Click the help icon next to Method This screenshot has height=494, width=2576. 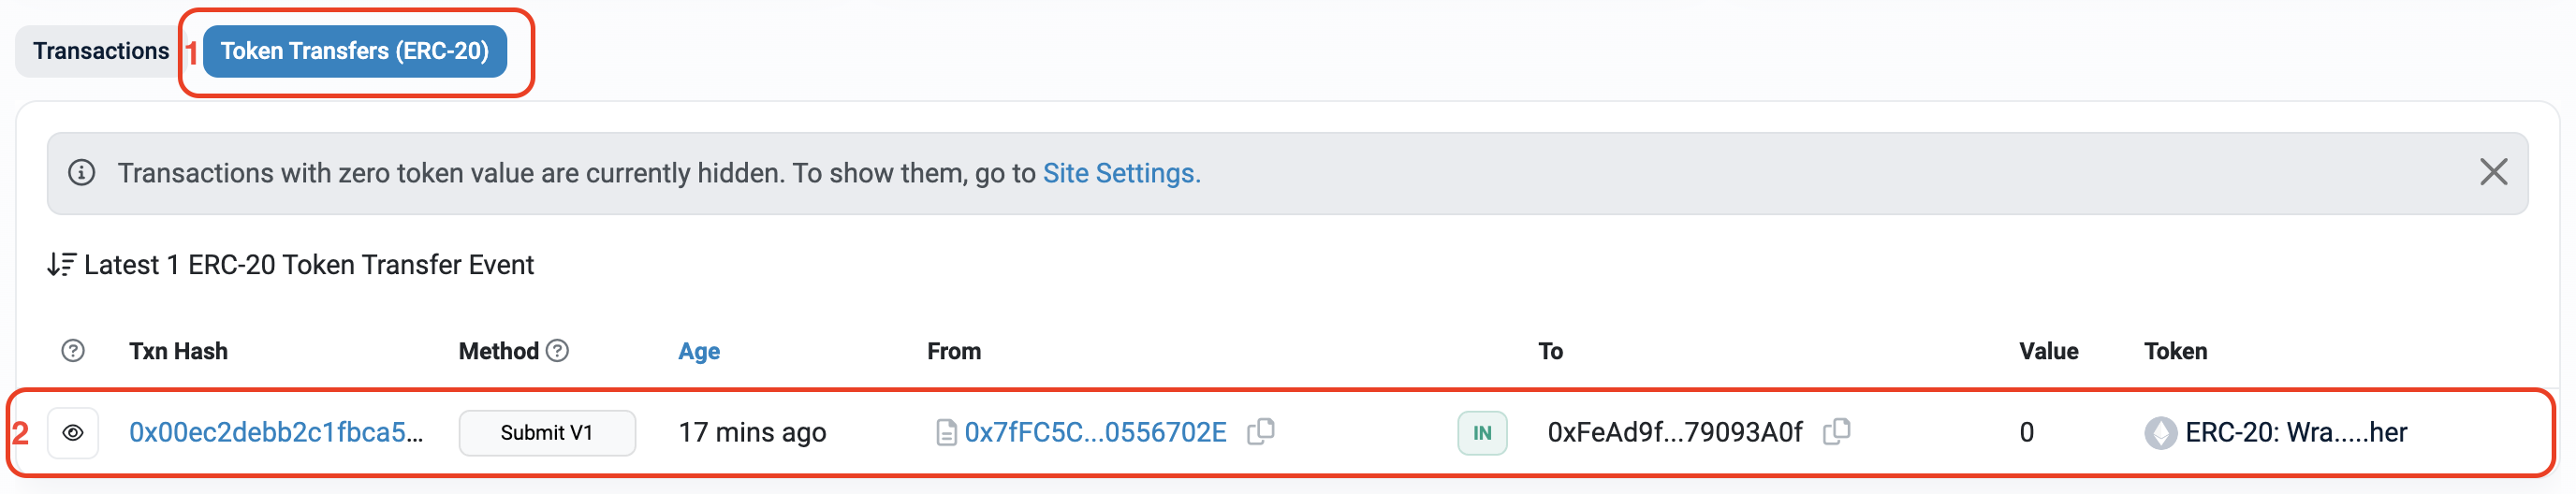point(558,351)
